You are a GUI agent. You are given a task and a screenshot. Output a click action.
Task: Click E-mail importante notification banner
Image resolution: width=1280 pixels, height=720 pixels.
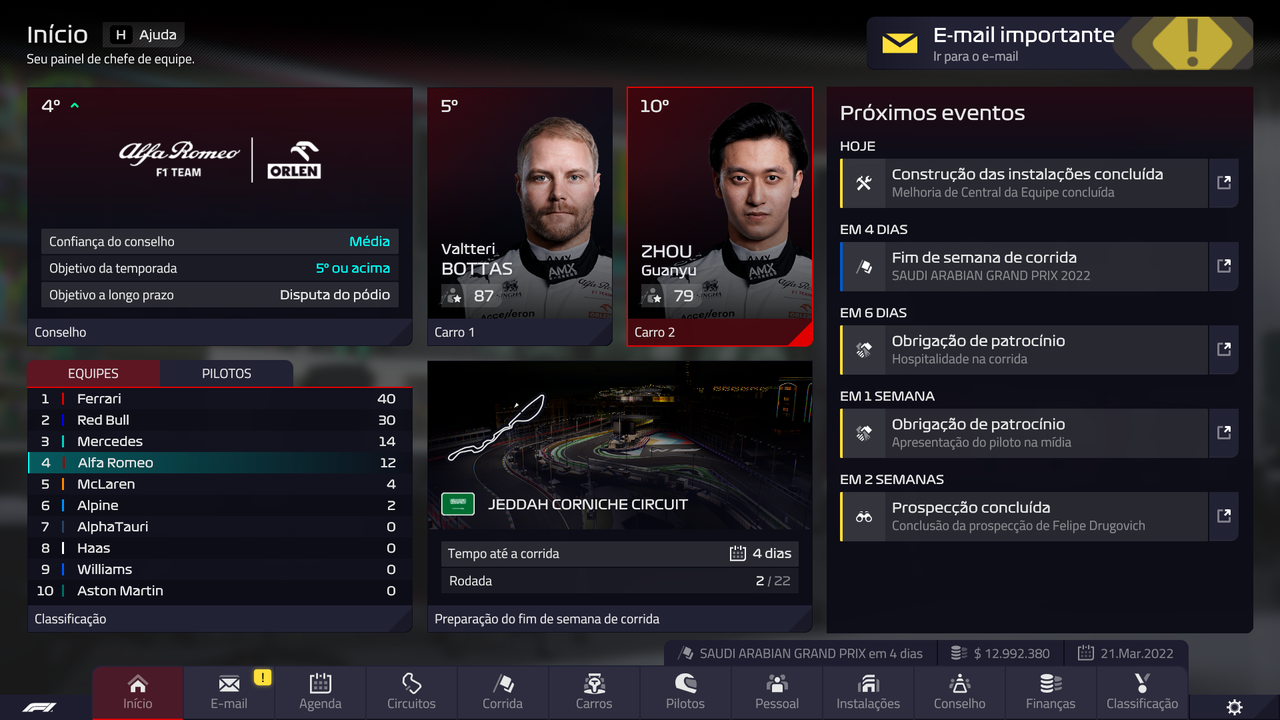click(1060, 43)
